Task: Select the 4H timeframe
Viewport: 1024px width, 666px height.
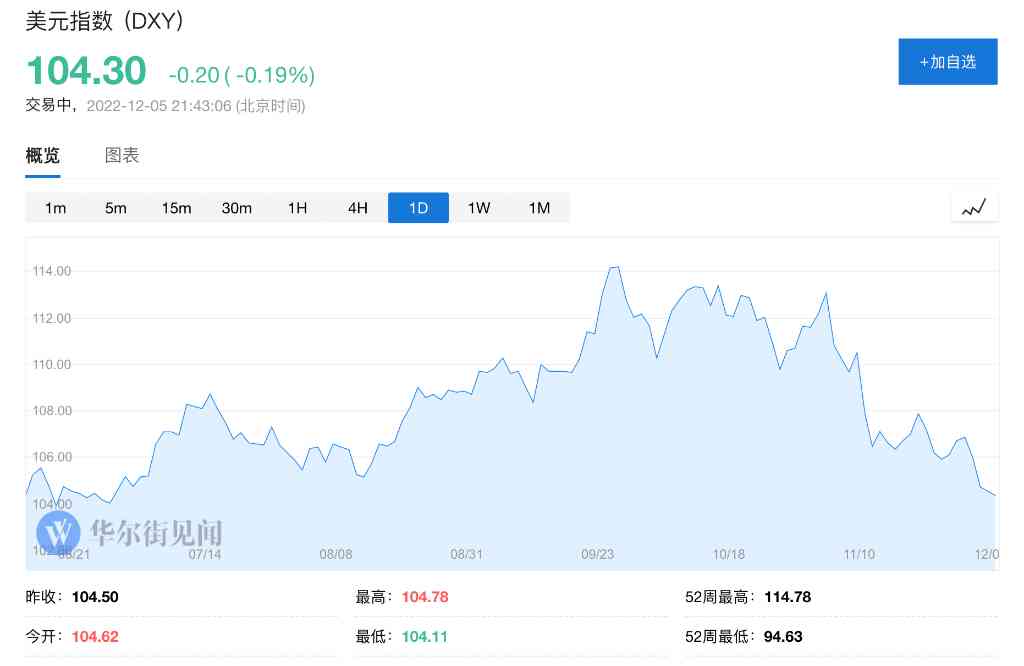Action: coord(357,207)
